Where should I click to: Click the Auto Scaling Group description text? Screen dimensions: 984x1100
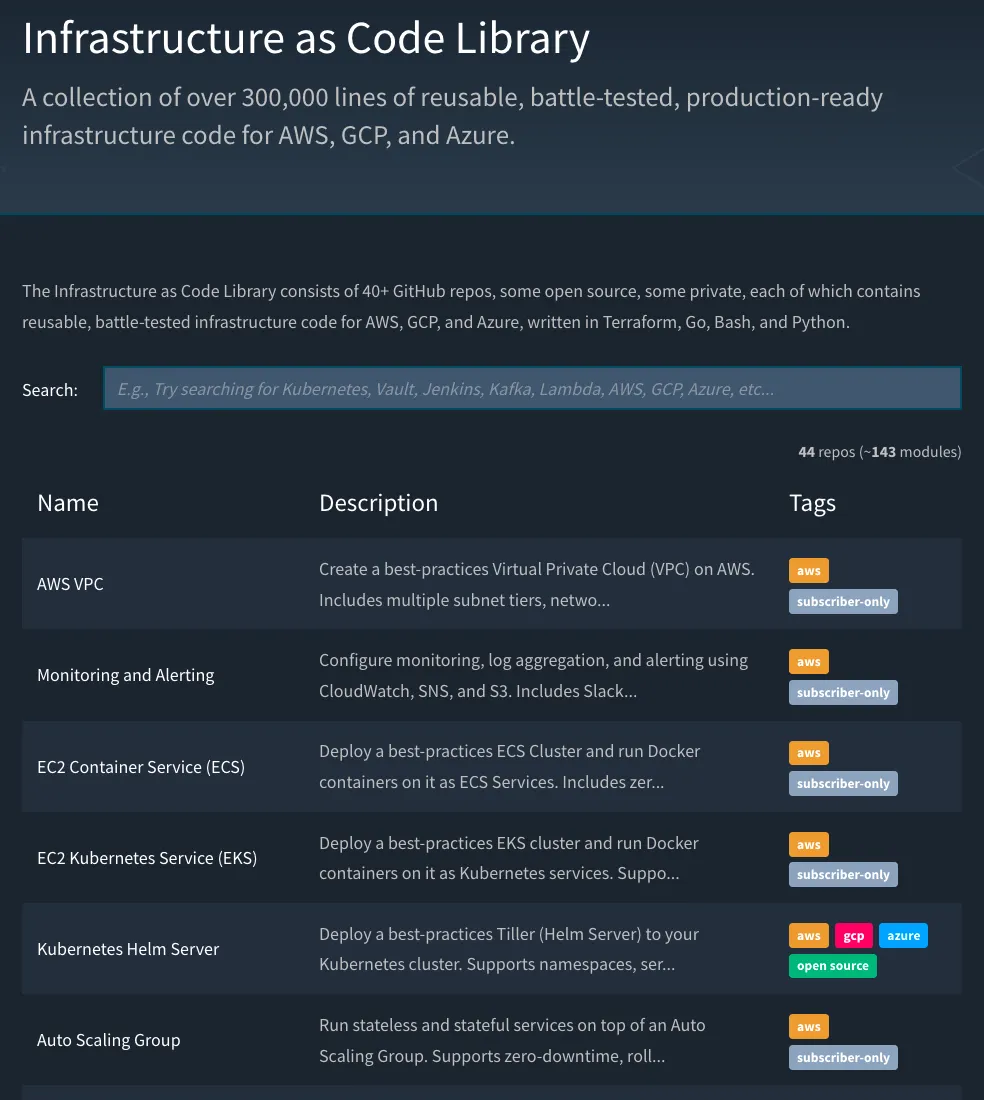click(512, 1040)
